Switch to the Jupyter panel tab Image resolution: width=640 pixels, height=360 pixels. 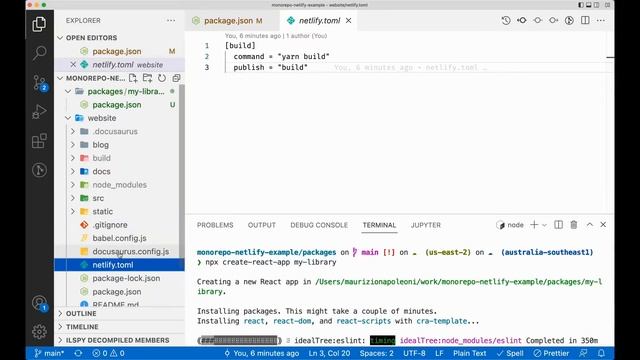pyautogui.click(x=426, y=225)
